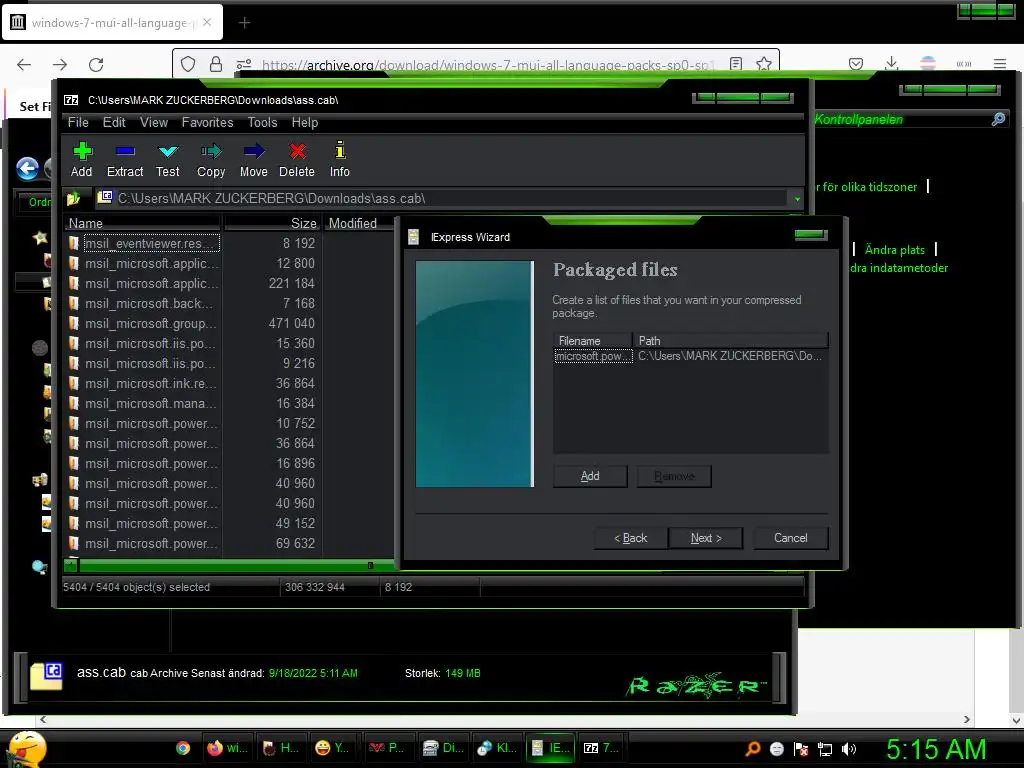Sort 7-Zip list by Size column
The height and width of the screenshot is (768, 1024).
[272, 223]
